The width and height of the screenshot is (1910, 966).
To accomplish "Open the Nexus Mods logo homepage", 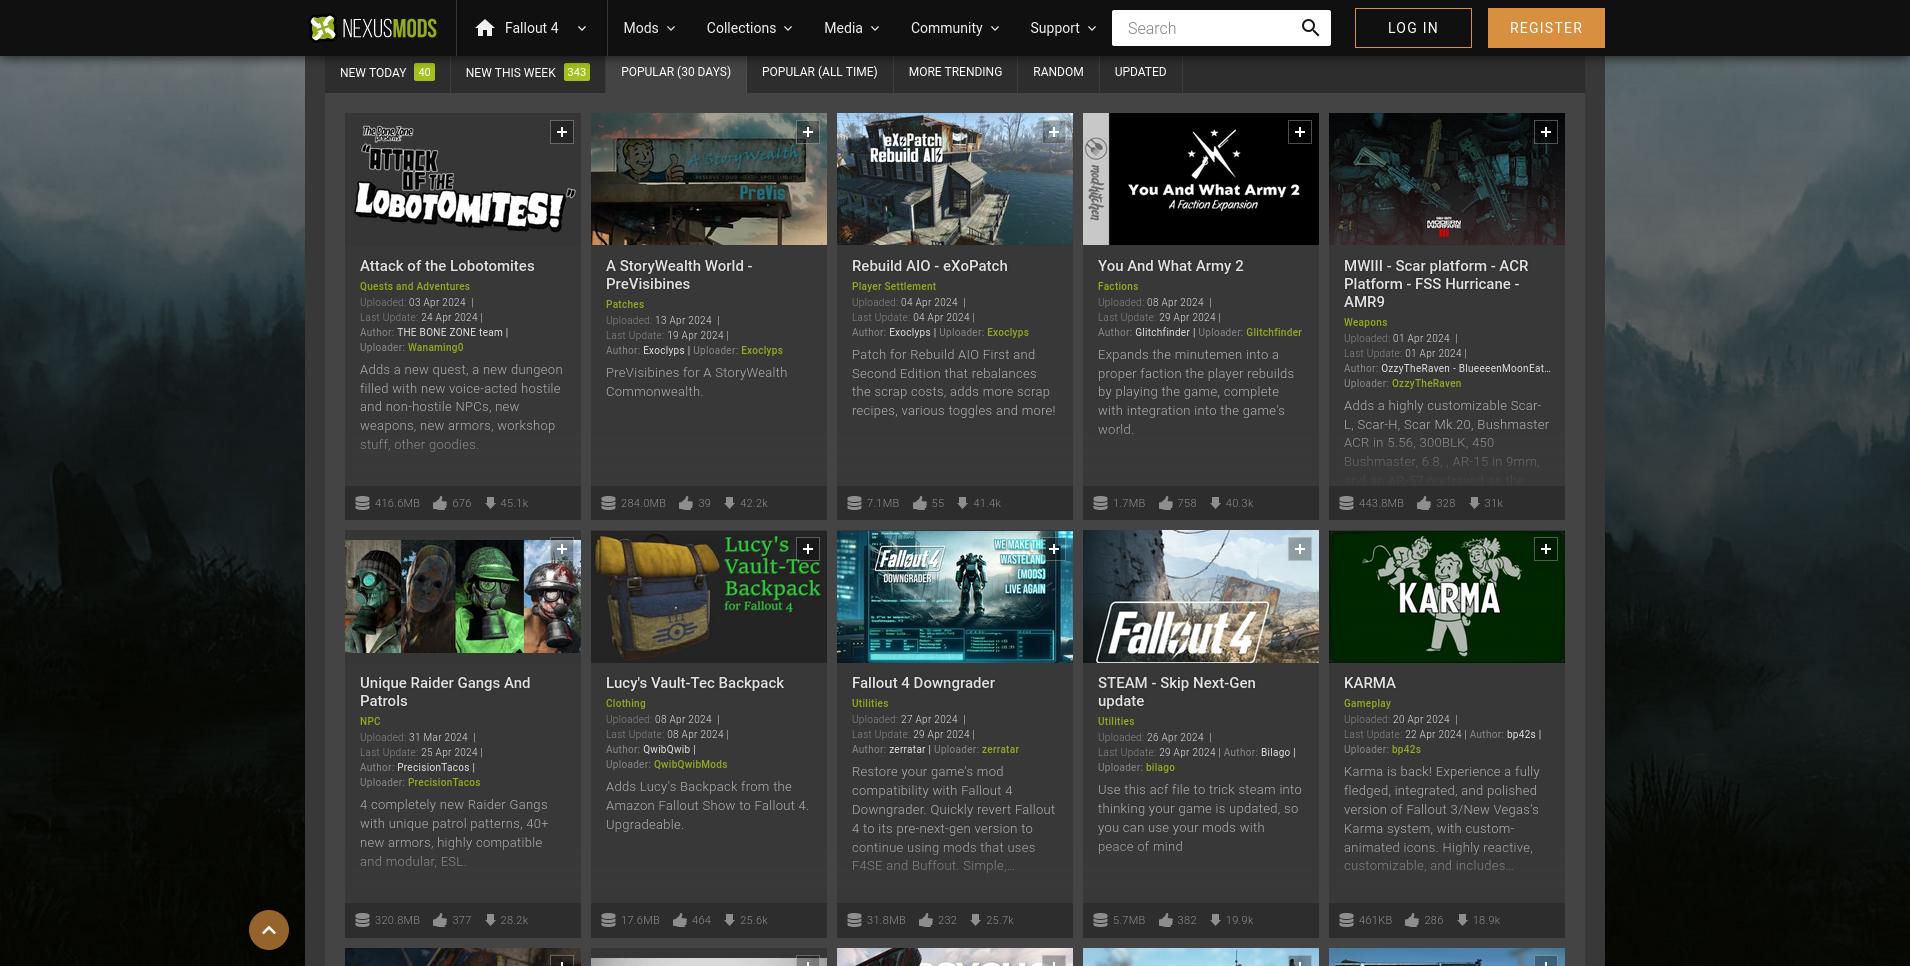I will pos(373,28).
